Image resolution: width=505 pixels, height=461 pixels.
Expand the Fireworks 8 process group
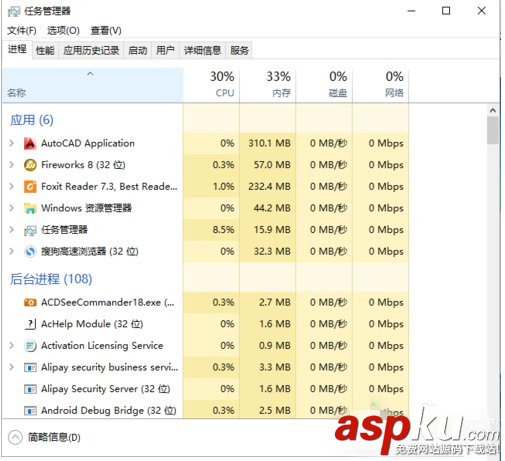pyautogui.click(x=12, y=165)
